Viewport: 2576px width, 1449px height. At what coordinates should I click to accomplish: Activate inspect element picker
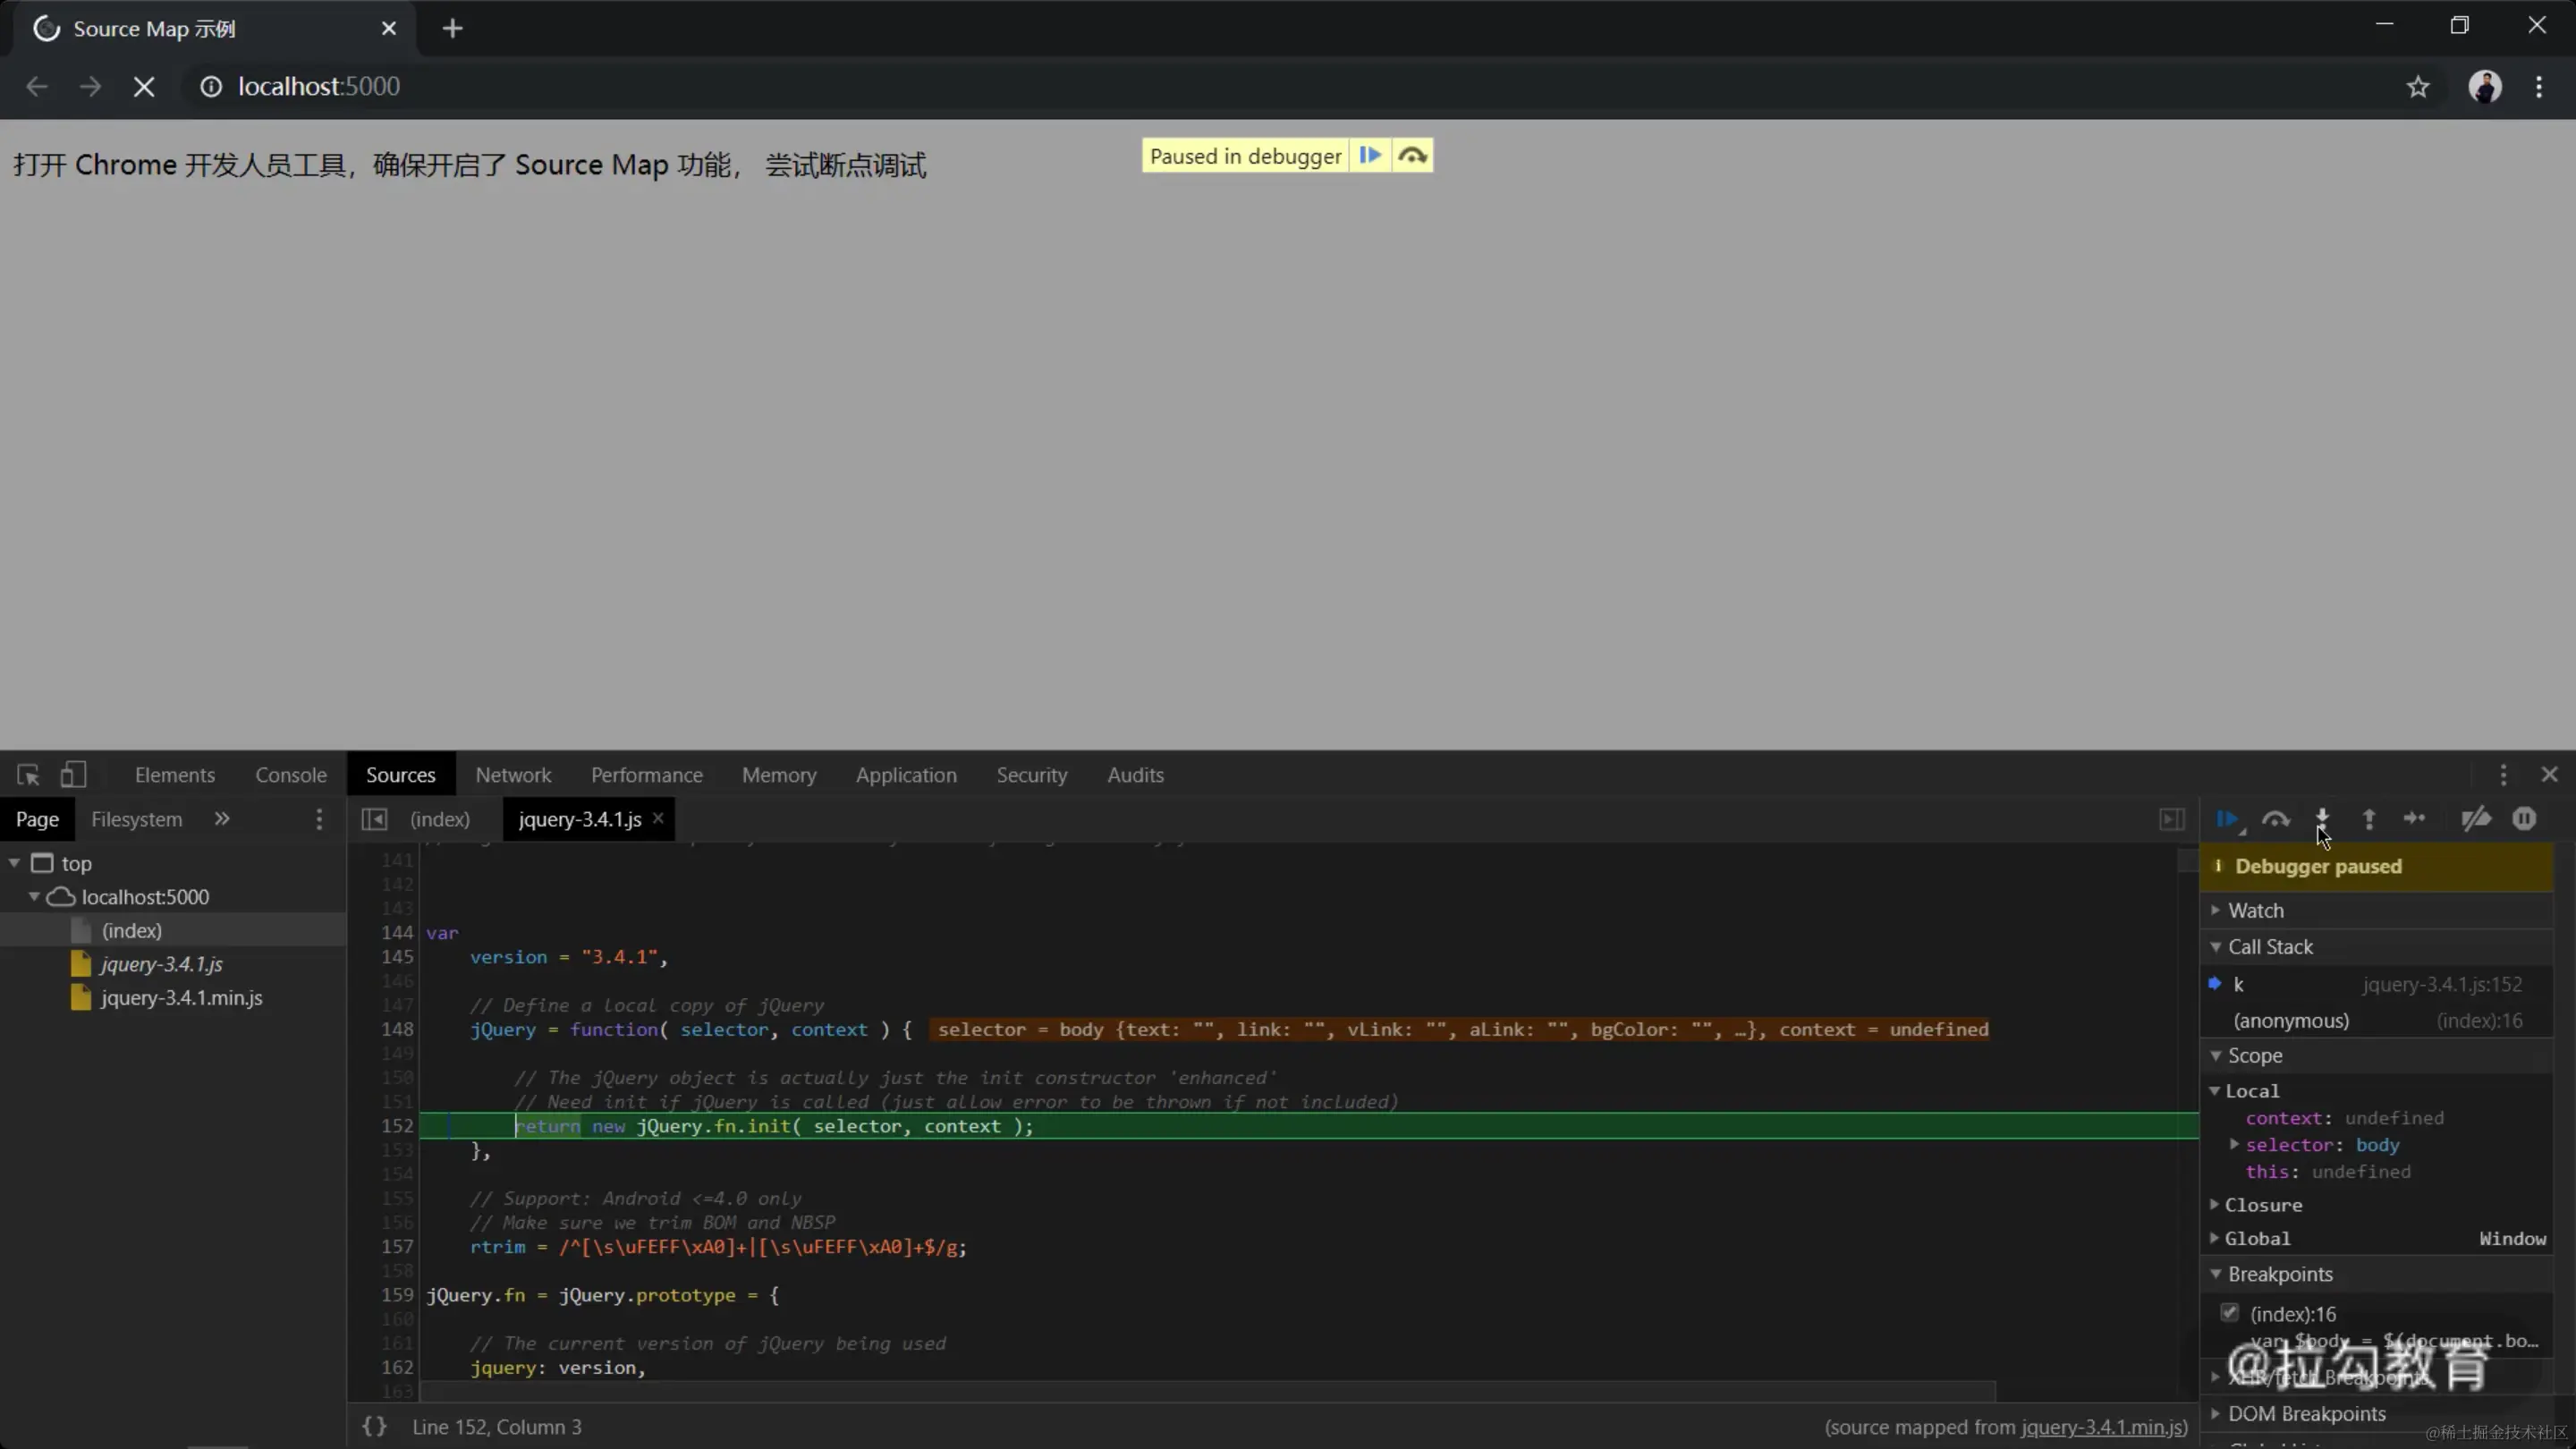click(28, 775)
